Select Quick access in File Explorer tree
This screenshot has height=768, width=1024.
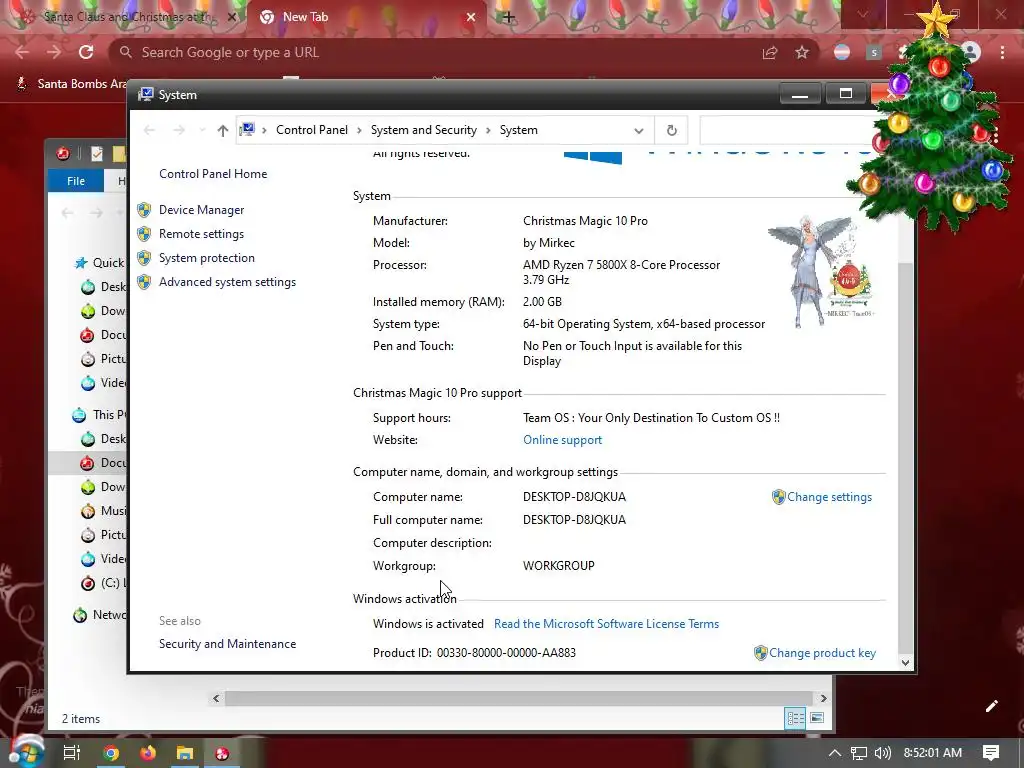click(x=99, y=263)
